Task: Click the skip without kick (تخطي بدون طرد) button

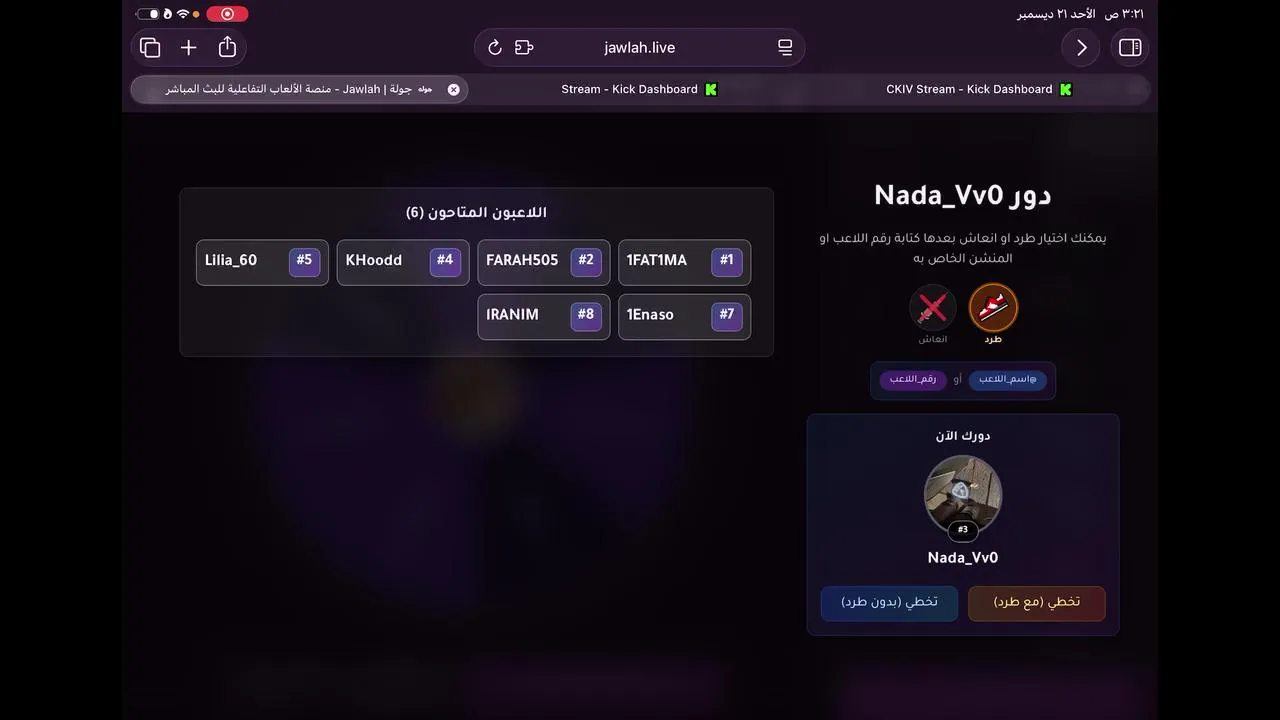Action: tap(889, 603)
